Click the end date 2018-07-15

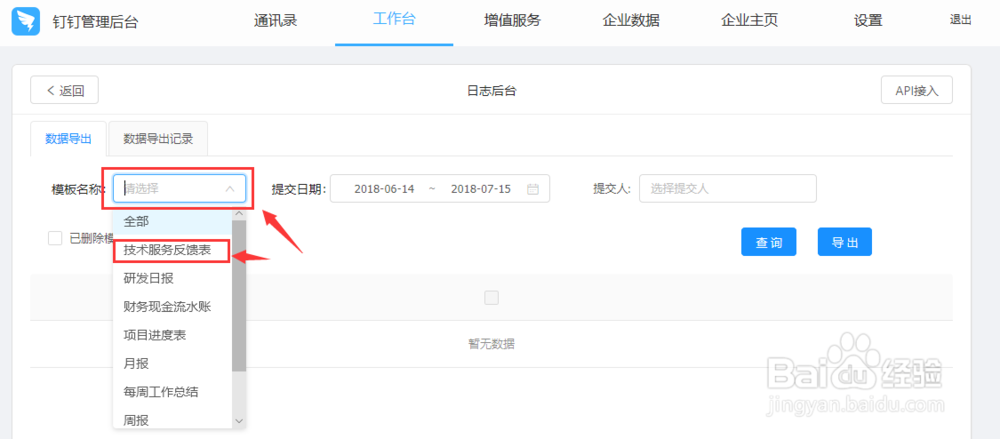point(480,190)
